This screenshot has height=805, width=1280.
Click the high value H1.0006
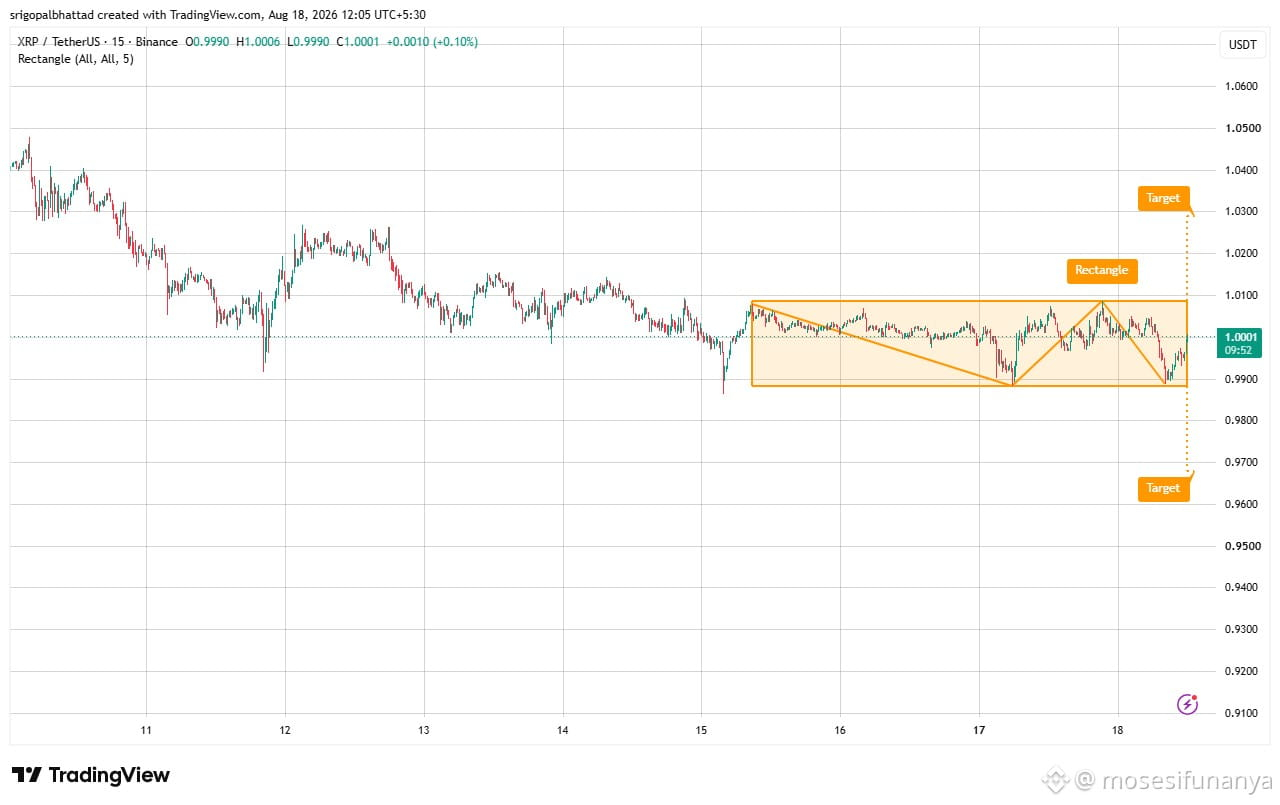(x=257, y=42)
